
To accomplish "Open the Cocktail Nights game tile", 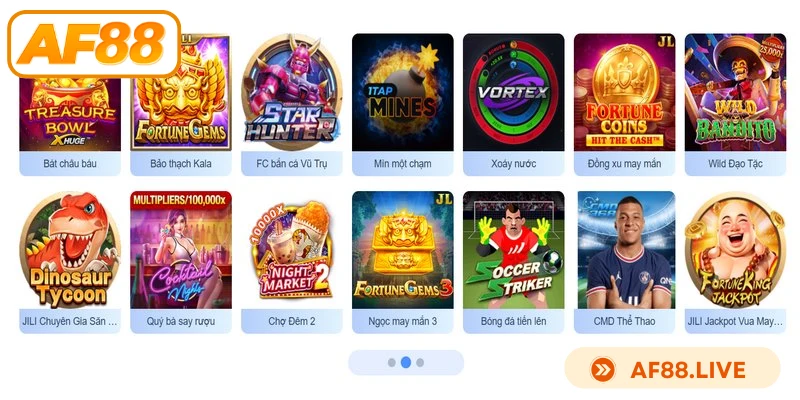I will click(181, 250).
